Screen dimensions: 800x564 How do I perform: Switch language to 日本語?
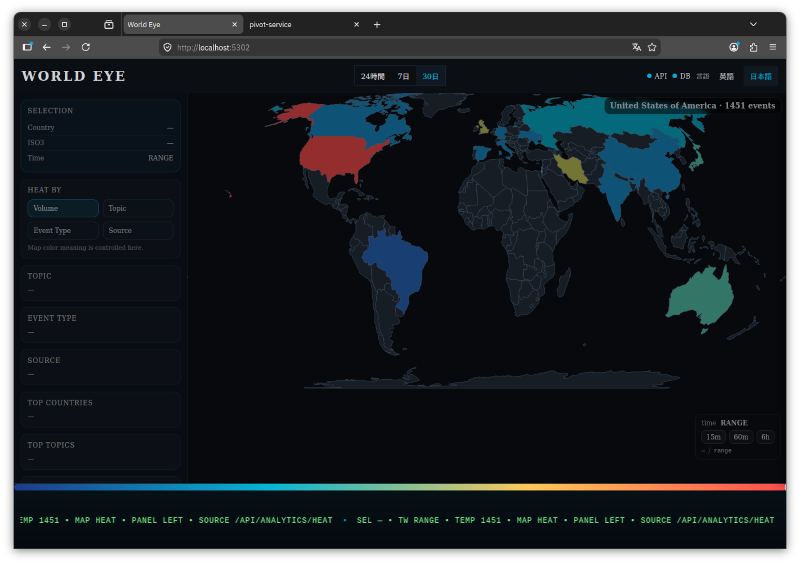pyautogui.click(x=761, y=76)
